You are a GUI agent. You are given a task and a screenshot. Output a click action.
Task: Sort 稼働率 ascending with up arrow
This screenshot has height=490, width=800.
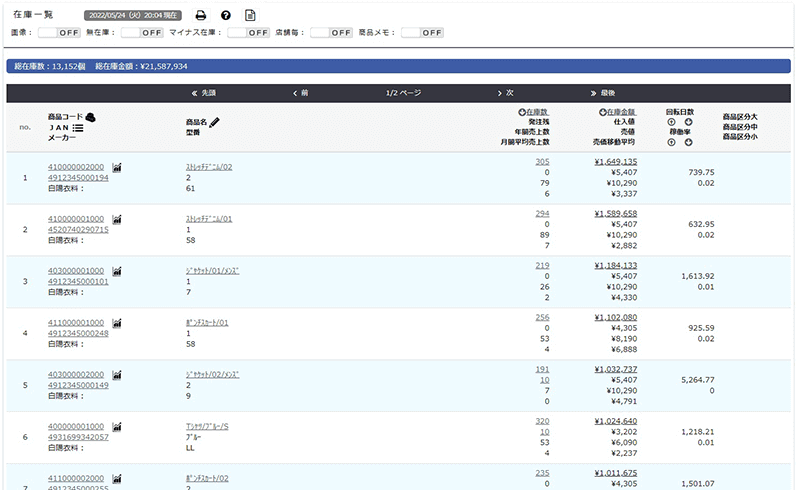point(671,142)
